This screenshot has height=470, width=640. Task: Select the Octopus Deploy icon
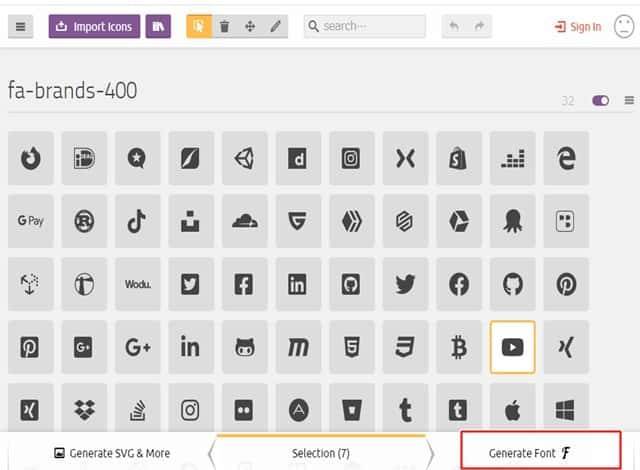pos(513,221)
